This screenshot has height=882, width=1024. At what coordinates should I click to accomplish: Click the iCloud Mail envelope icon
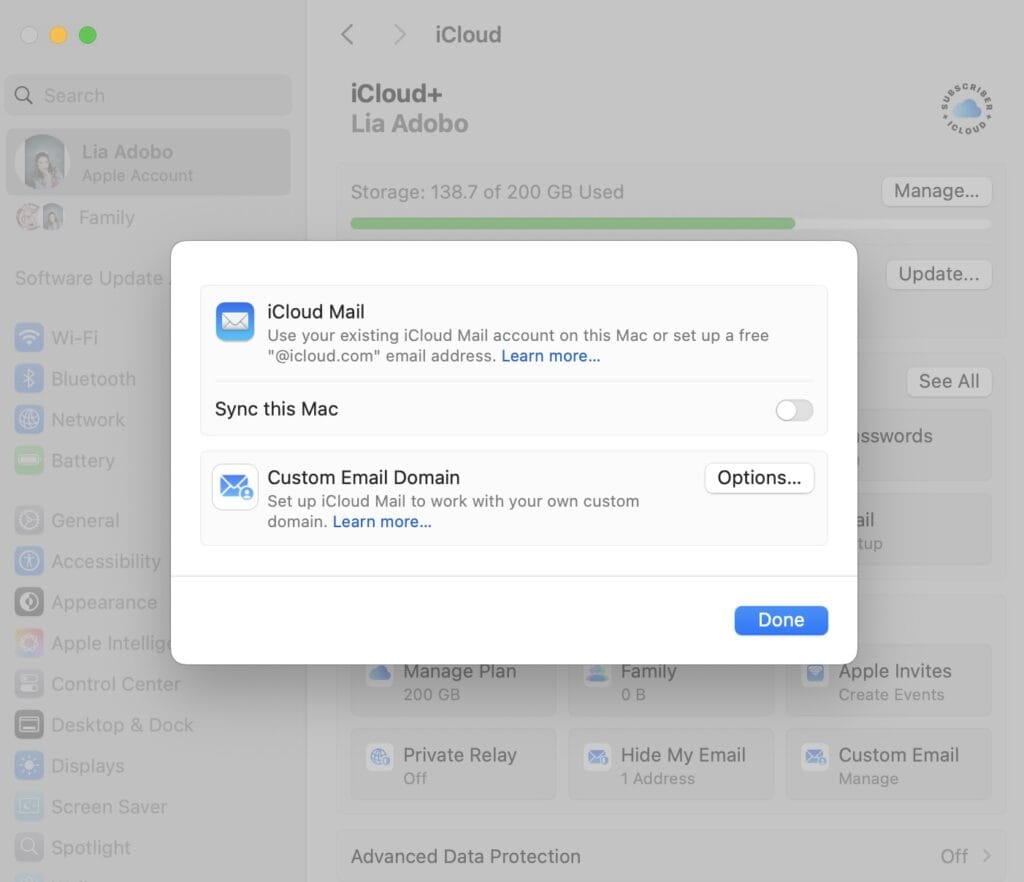coord(235,322)
